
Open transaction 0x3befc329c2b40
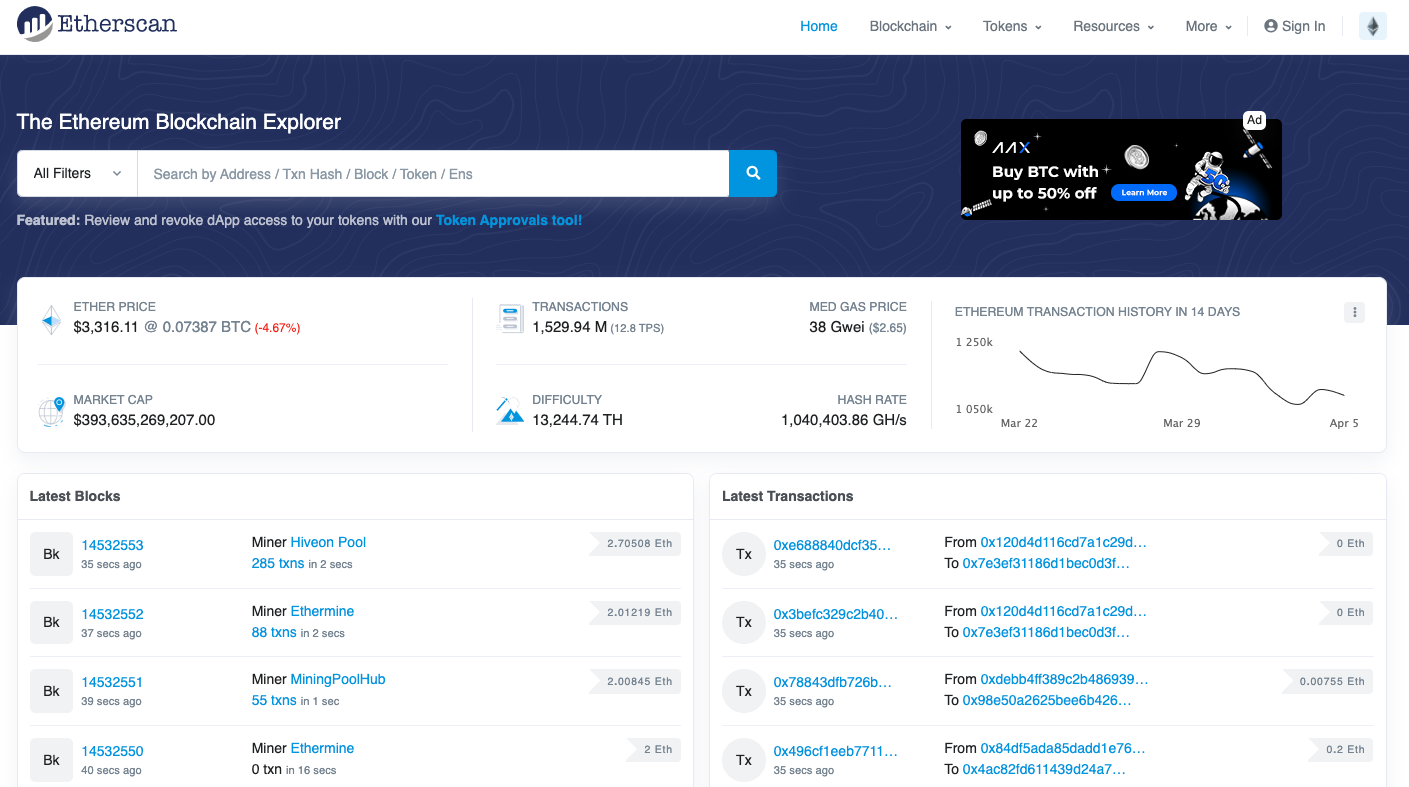click(x=835, y=614)
